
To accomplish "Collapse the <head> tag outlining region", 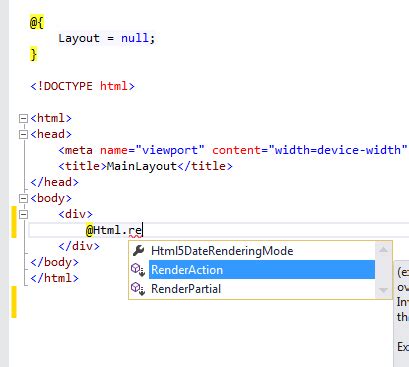I will 23,134.
